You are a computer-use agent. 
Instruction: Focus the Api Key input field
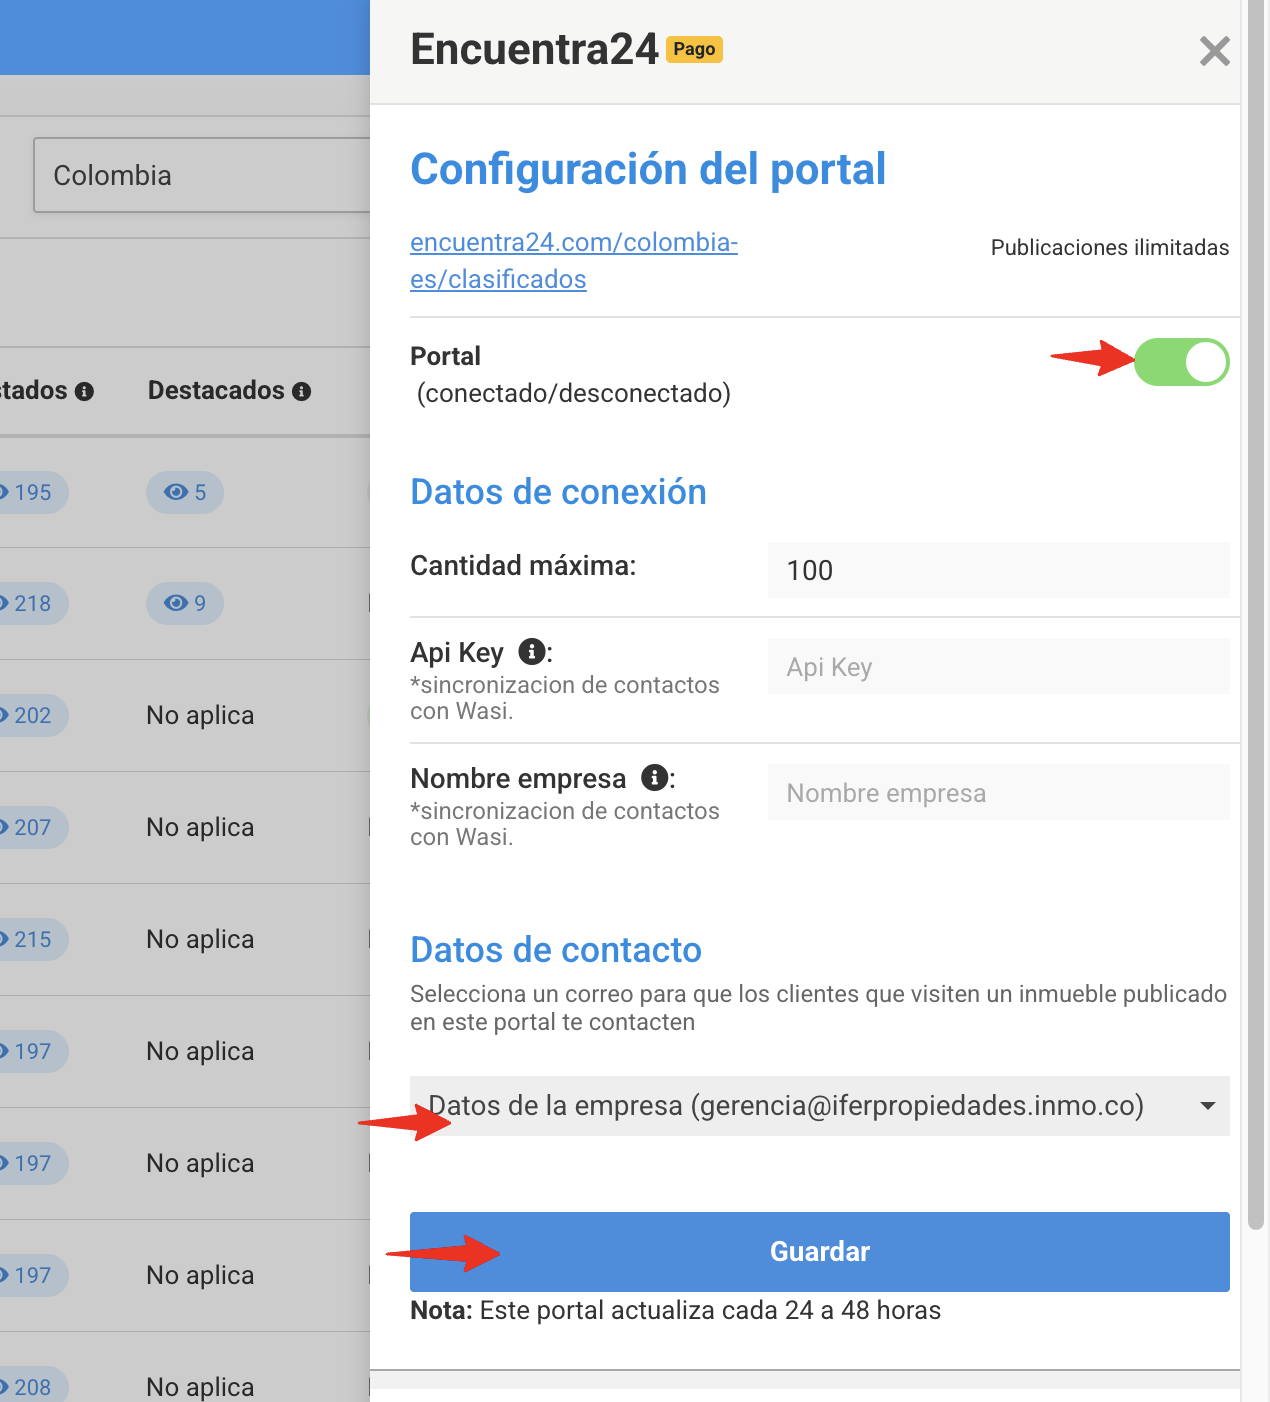pyautogui.click(x=998, y=666)
